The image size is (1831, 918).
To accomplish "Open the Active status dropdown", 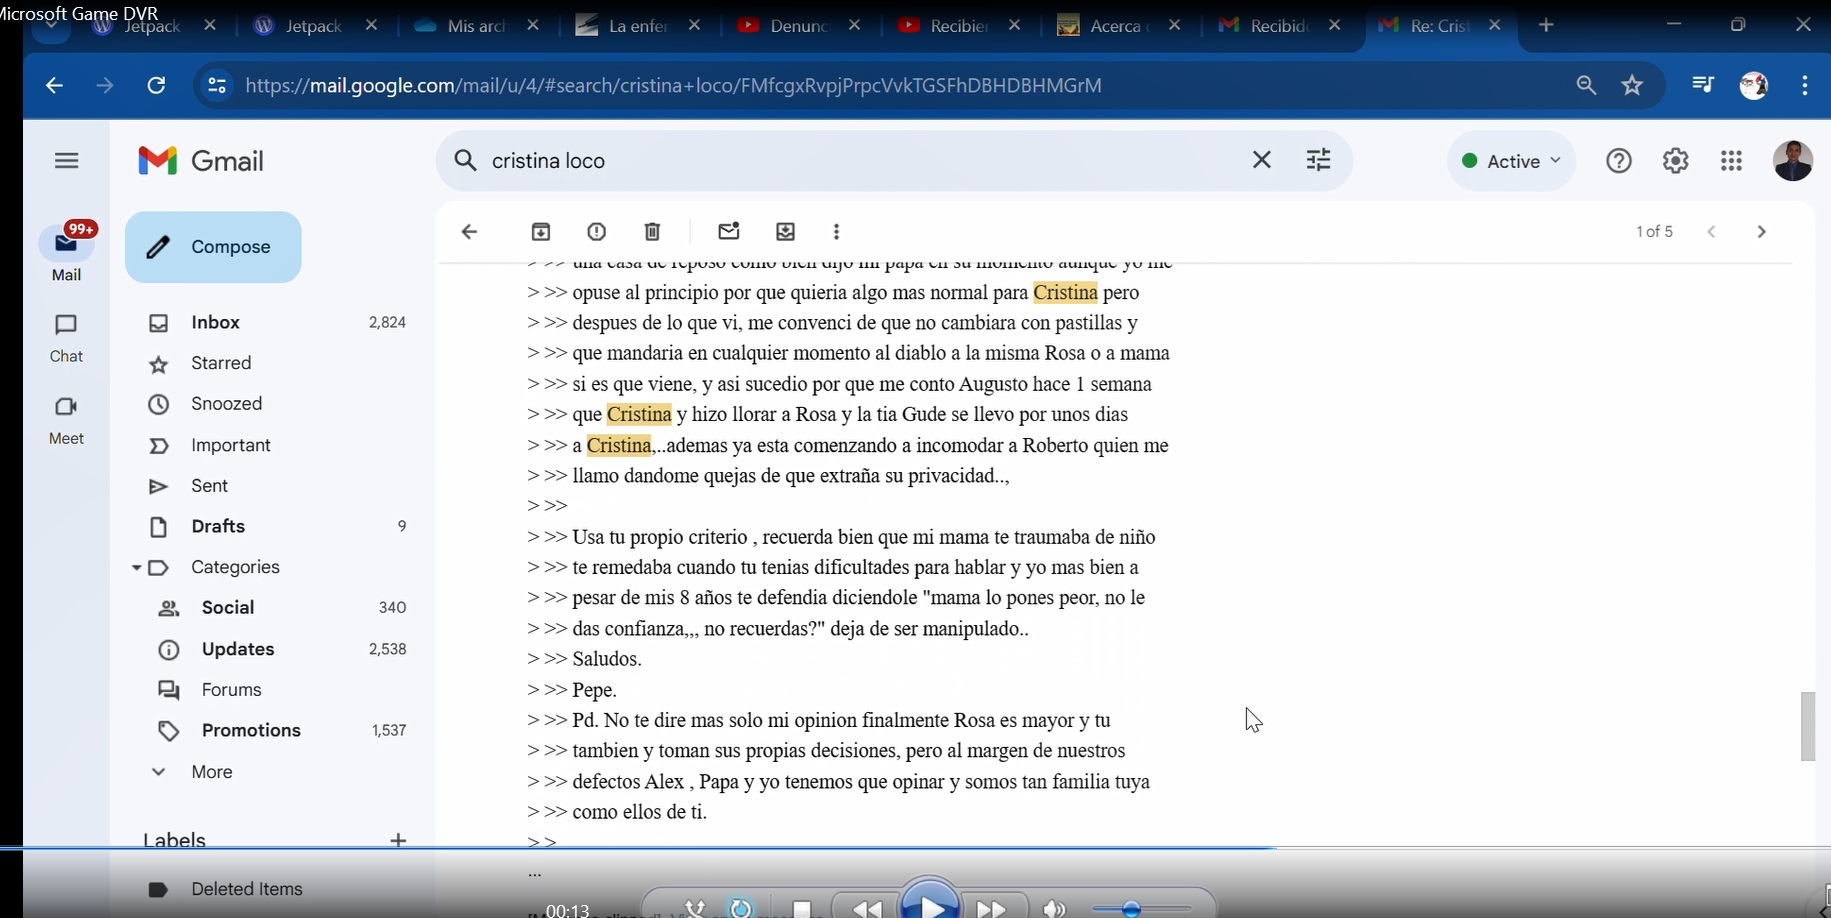I will point(1511,161).
